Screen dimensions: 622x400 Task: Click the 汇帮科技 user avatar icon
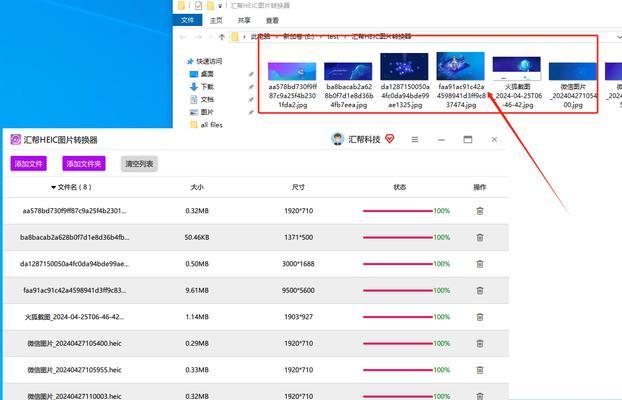click(338, 139)
